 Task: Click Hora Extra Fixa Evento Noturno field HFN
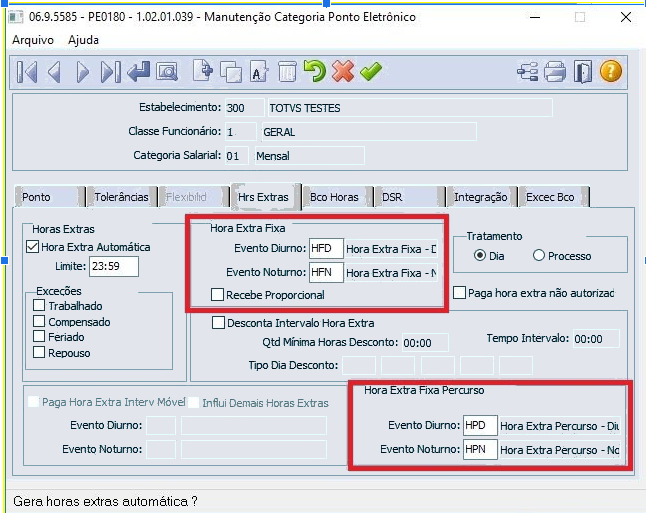point(326,272)
